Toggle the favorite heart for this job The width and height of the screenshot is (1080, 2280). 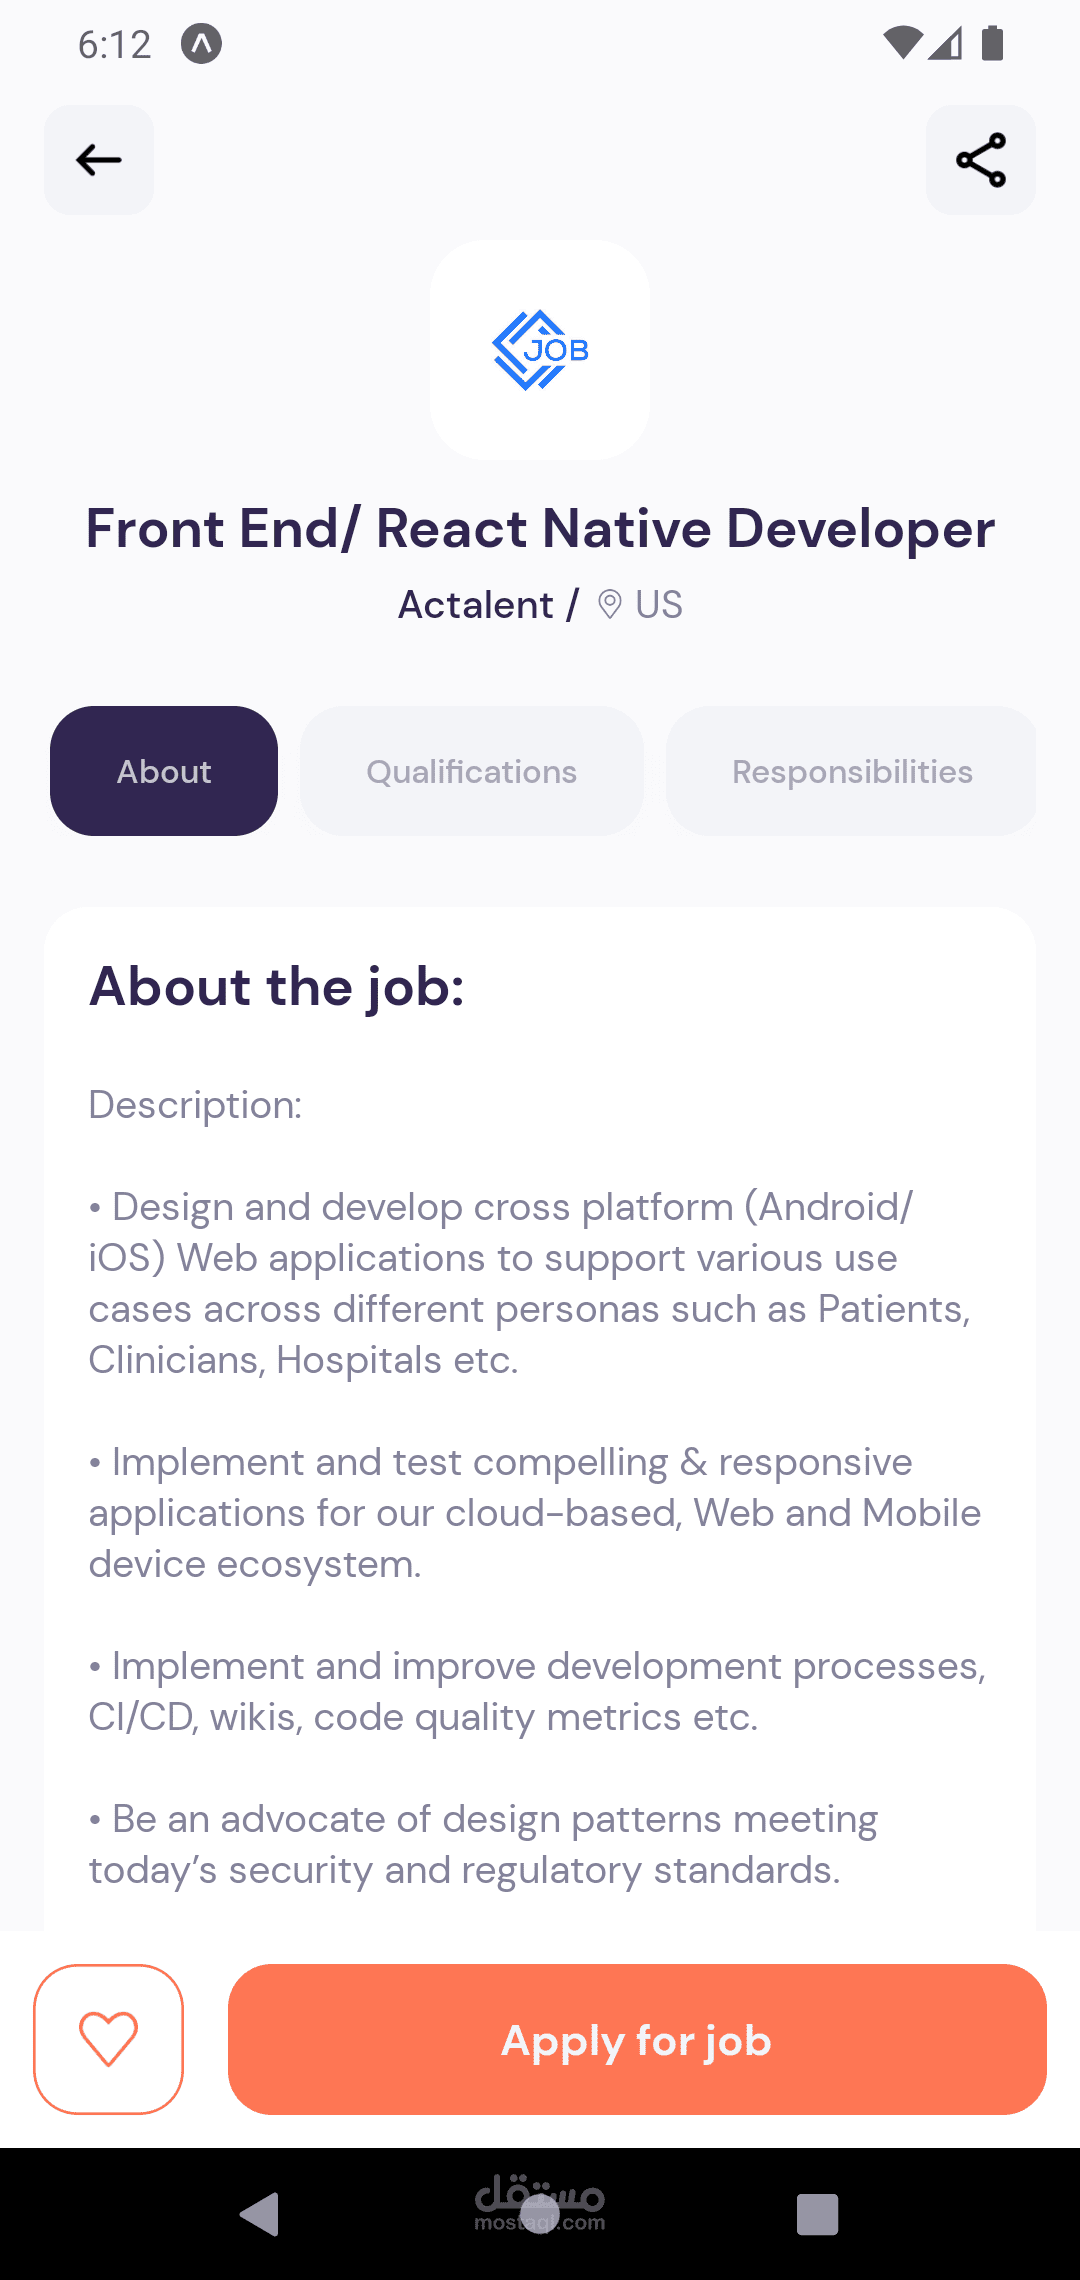(x=109, y=2040)
